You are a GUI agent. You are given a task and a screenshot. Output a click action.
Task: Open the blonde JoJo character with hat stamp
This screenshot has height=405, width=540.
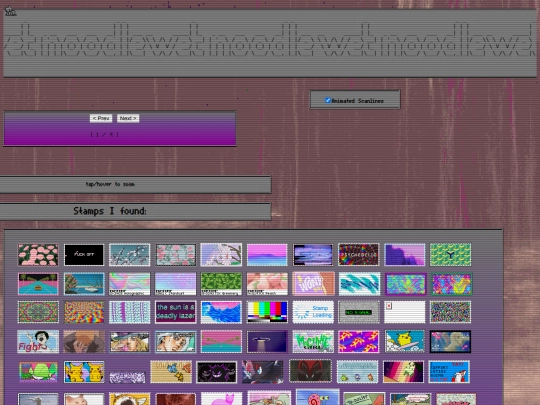click(129, 342)
